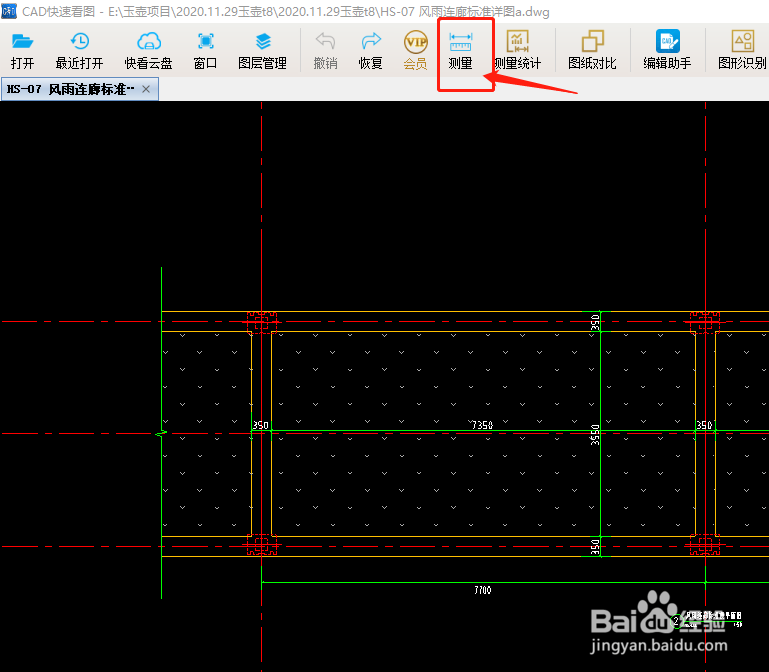Activate the 测量 measure tool
This screenshot has width=769, height=672.
point(461,51)
